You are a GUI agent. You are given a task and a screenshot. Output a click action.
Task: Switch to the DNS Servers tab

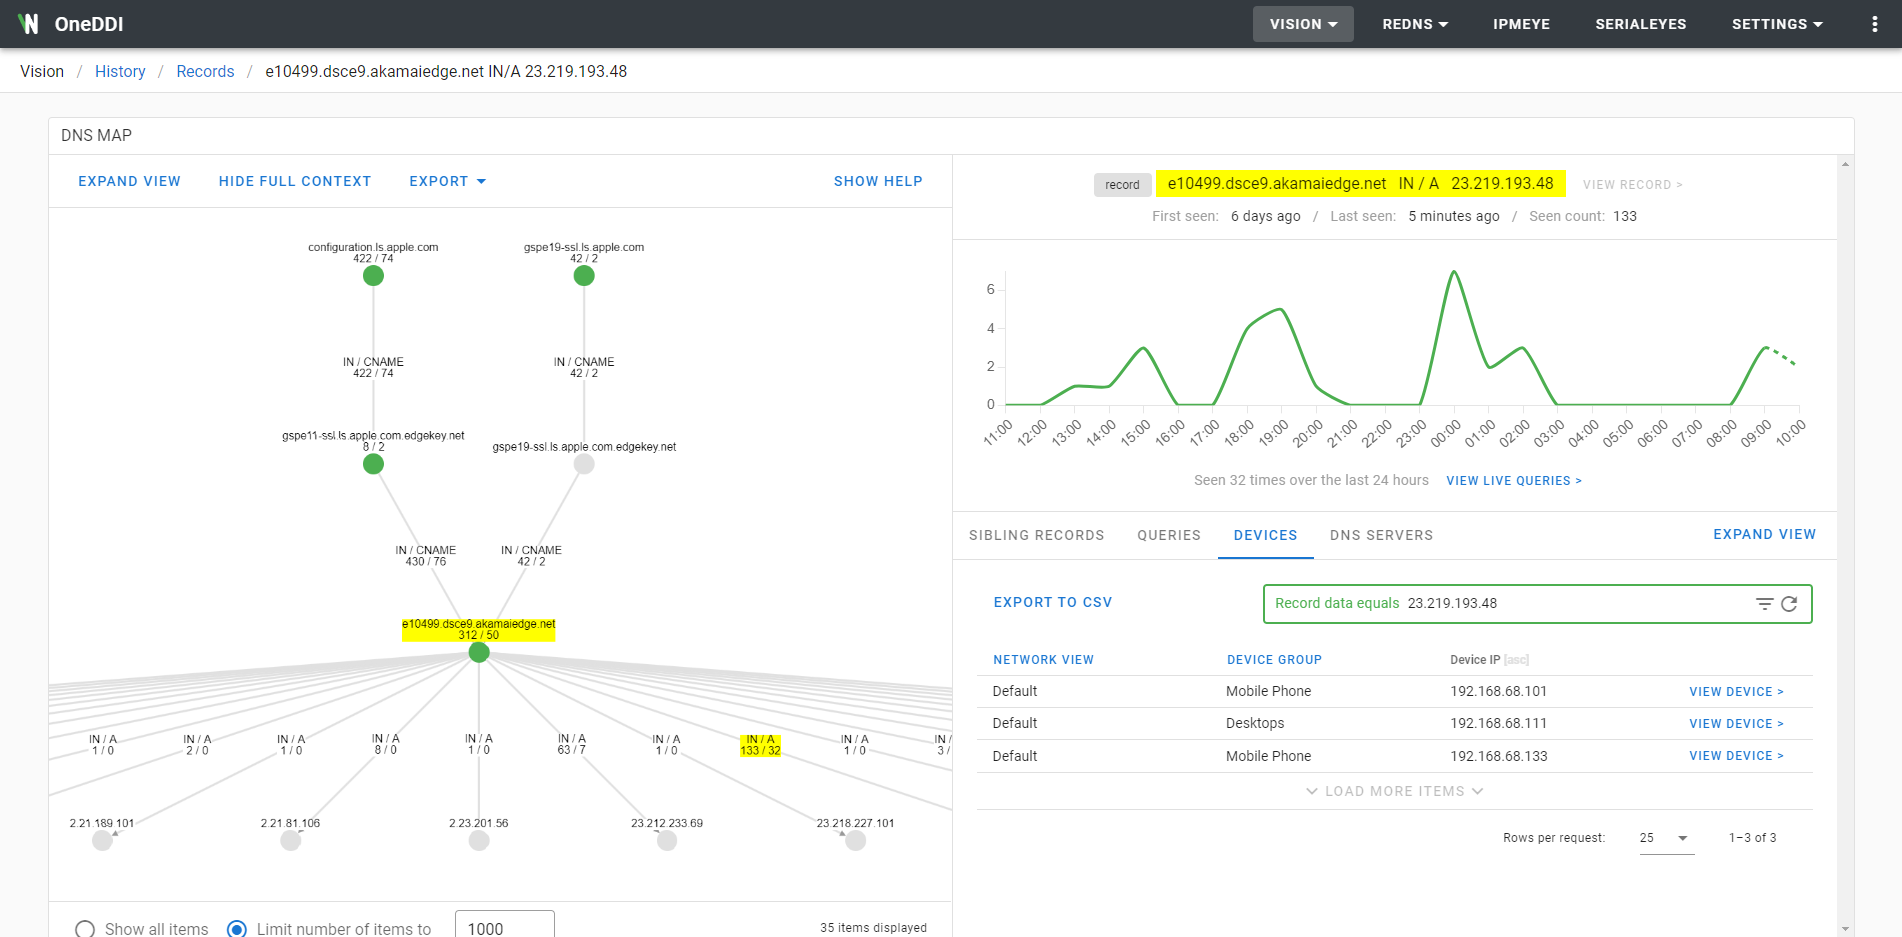point(1380,535)
